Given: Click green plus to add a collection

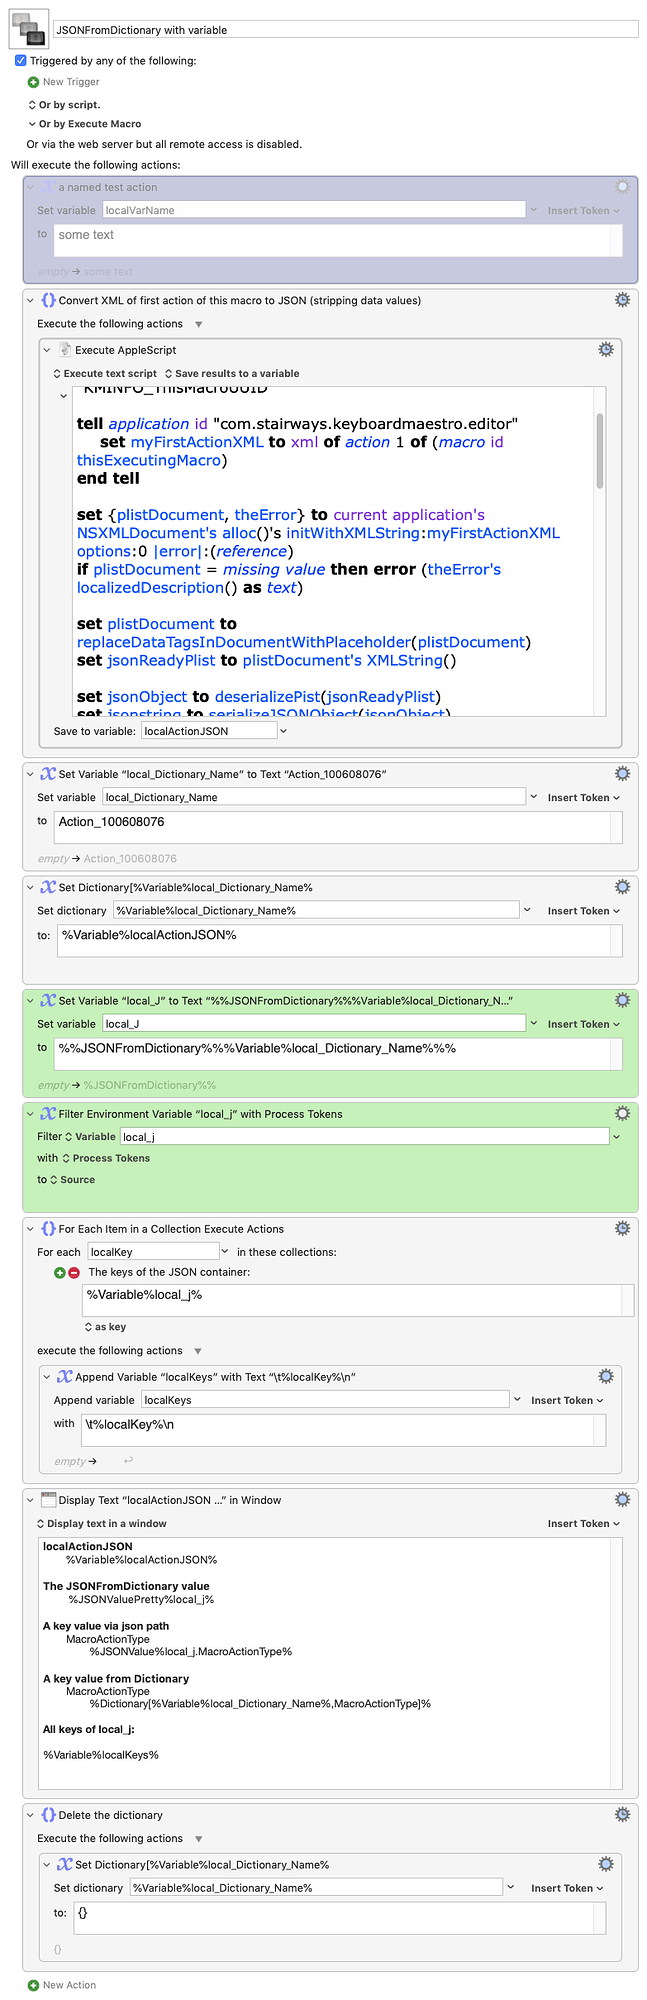Looking at the screenshot, I should tap(60, 1272).
